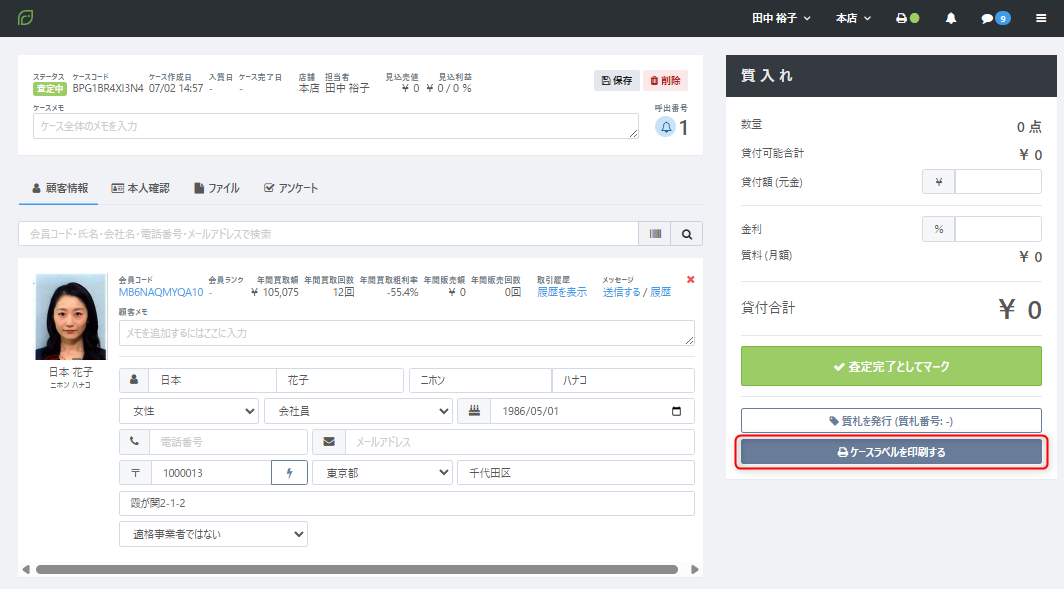Click customer photo of 日本 花子
This screenshot has height=589, width=1064.
pos(71,317)
